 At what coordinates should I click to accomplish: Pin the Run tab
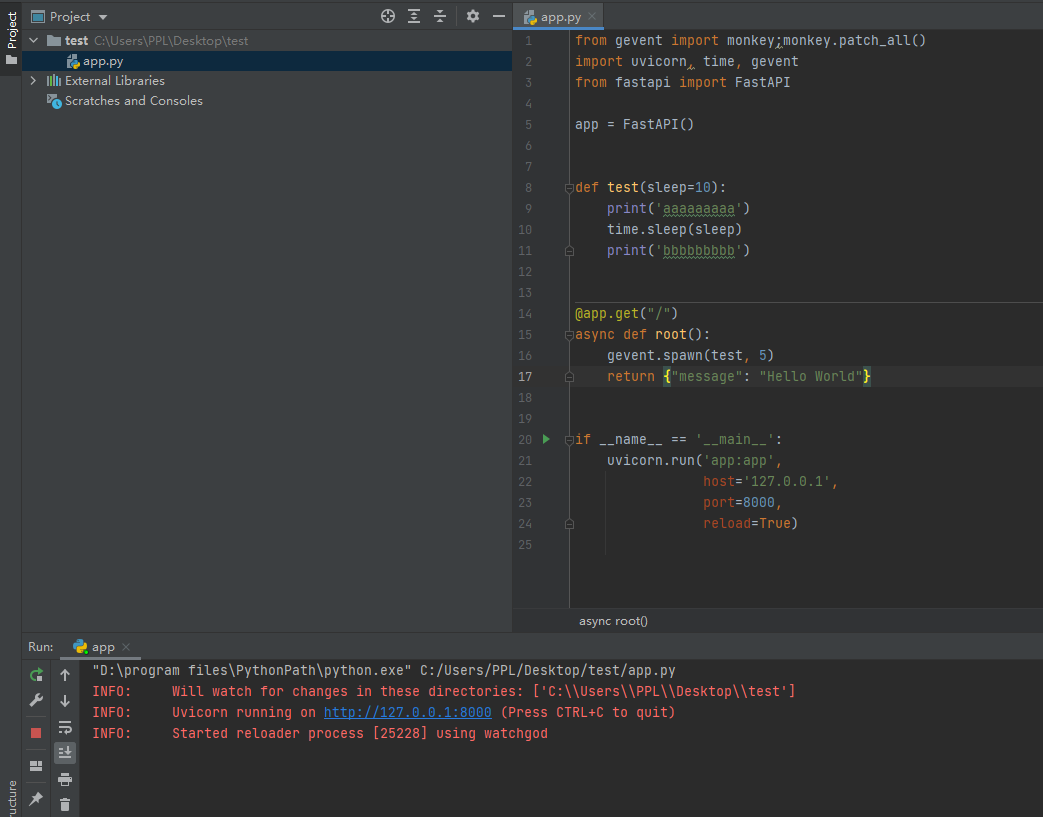coord(36,797)
